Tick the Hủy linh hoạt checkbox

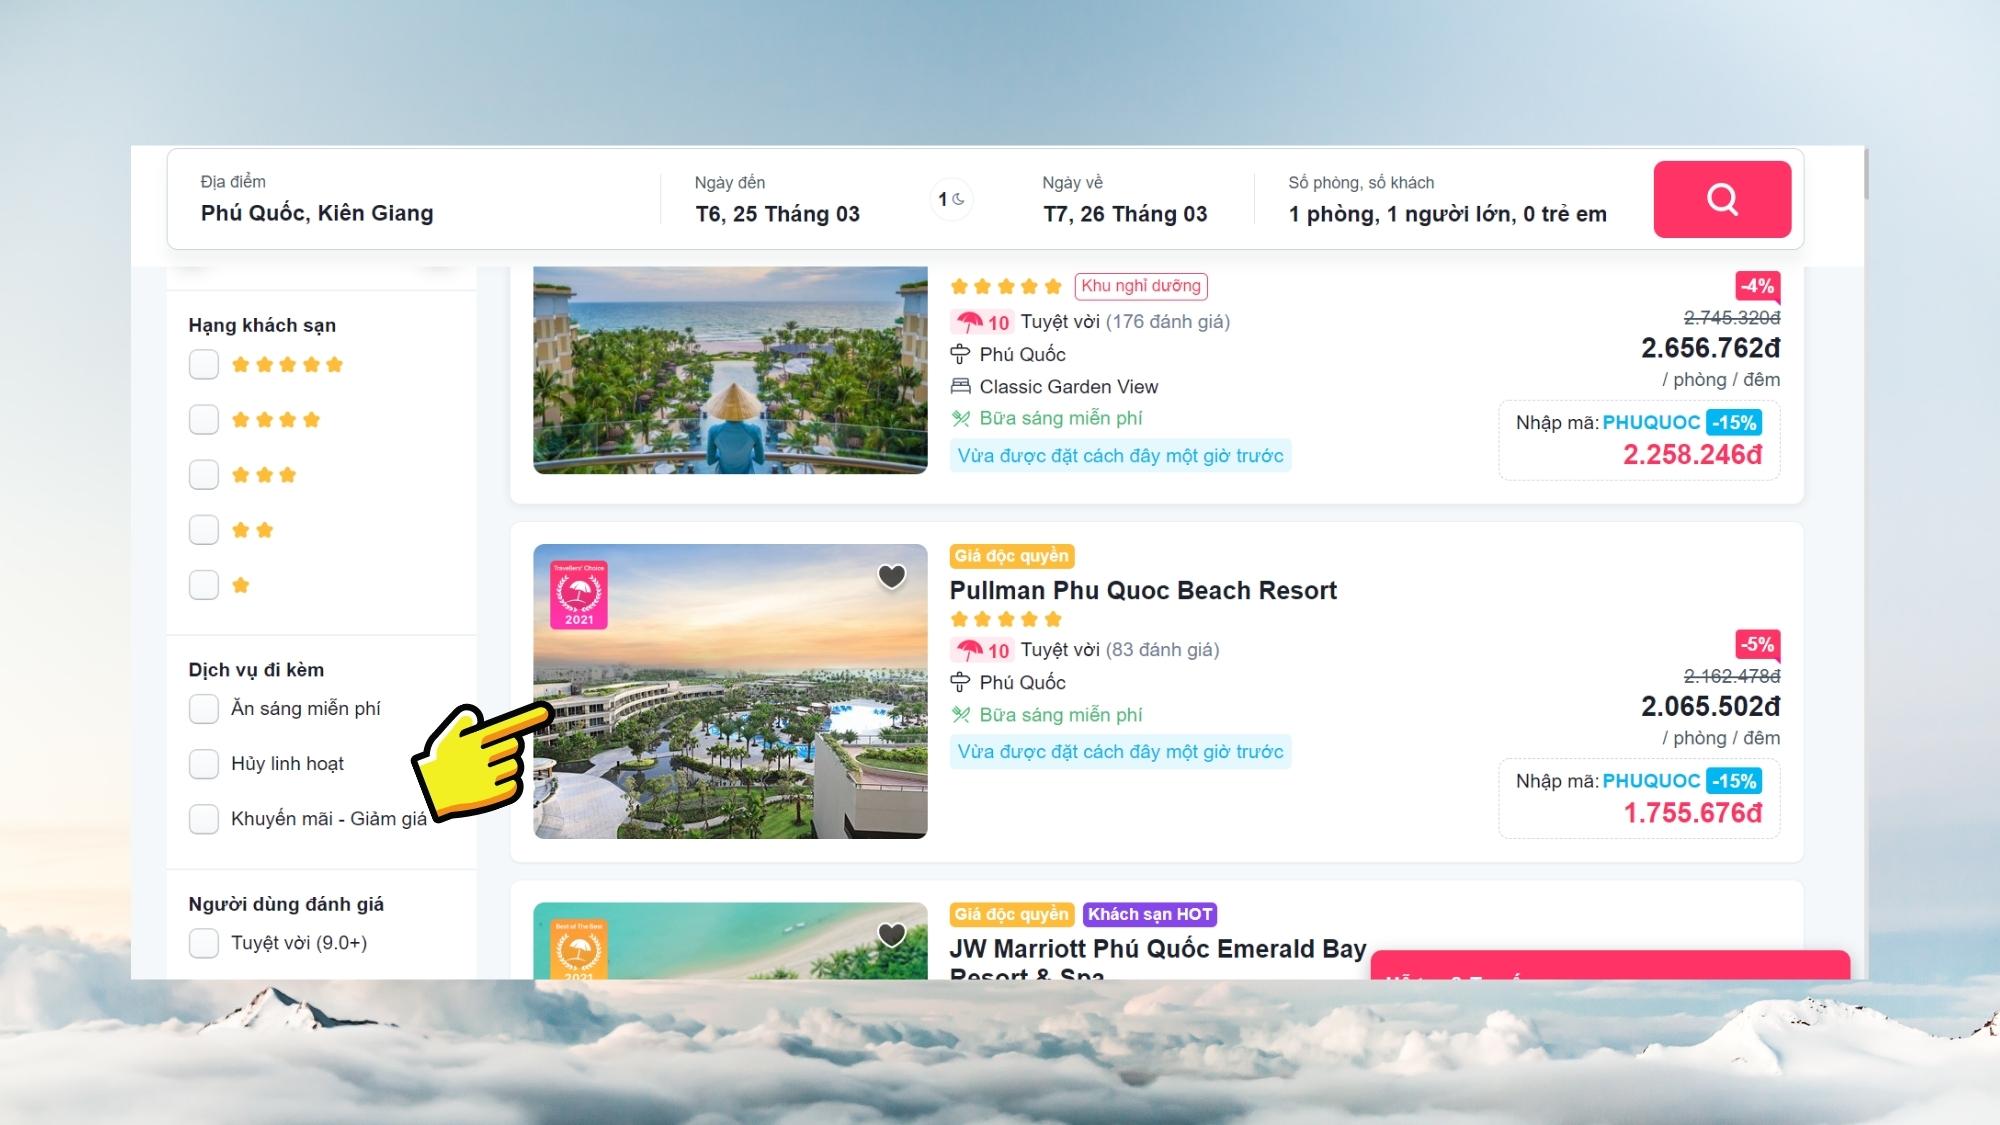pyautogui.click(x=204, y=764)
